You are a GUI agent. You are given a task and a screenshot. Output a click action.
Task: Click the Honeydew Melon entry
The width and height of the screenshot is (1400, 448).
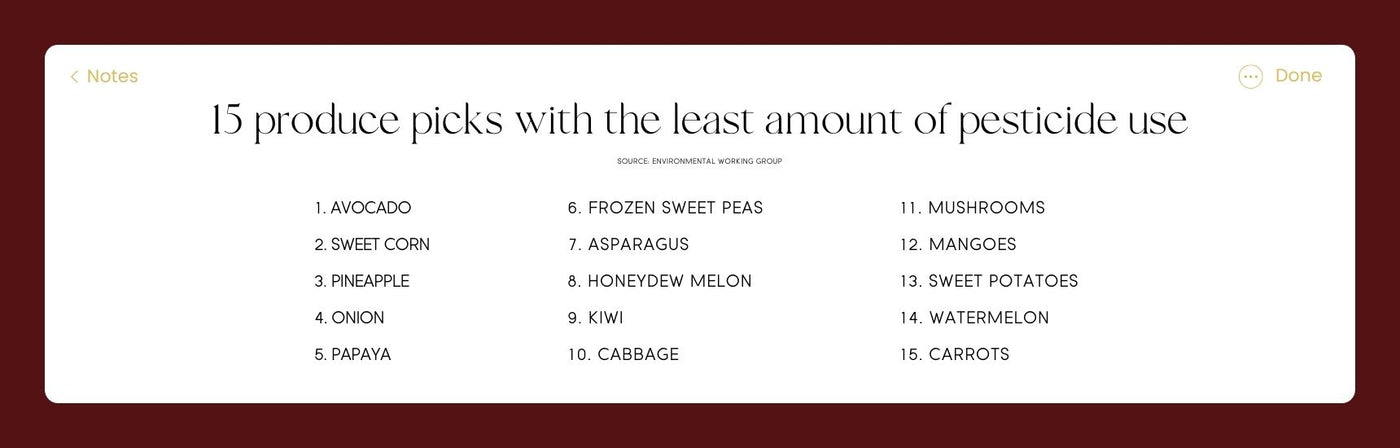point(659,281)
